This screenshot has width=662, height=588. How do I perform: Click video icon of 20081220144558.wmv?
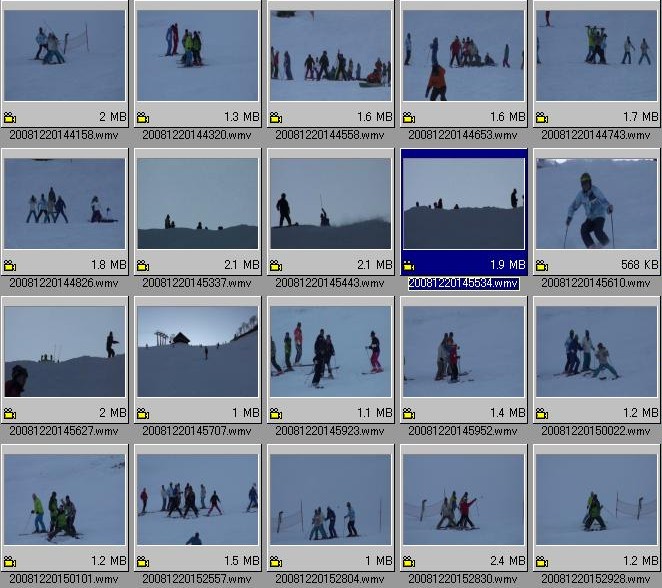[x=276, y=118]
